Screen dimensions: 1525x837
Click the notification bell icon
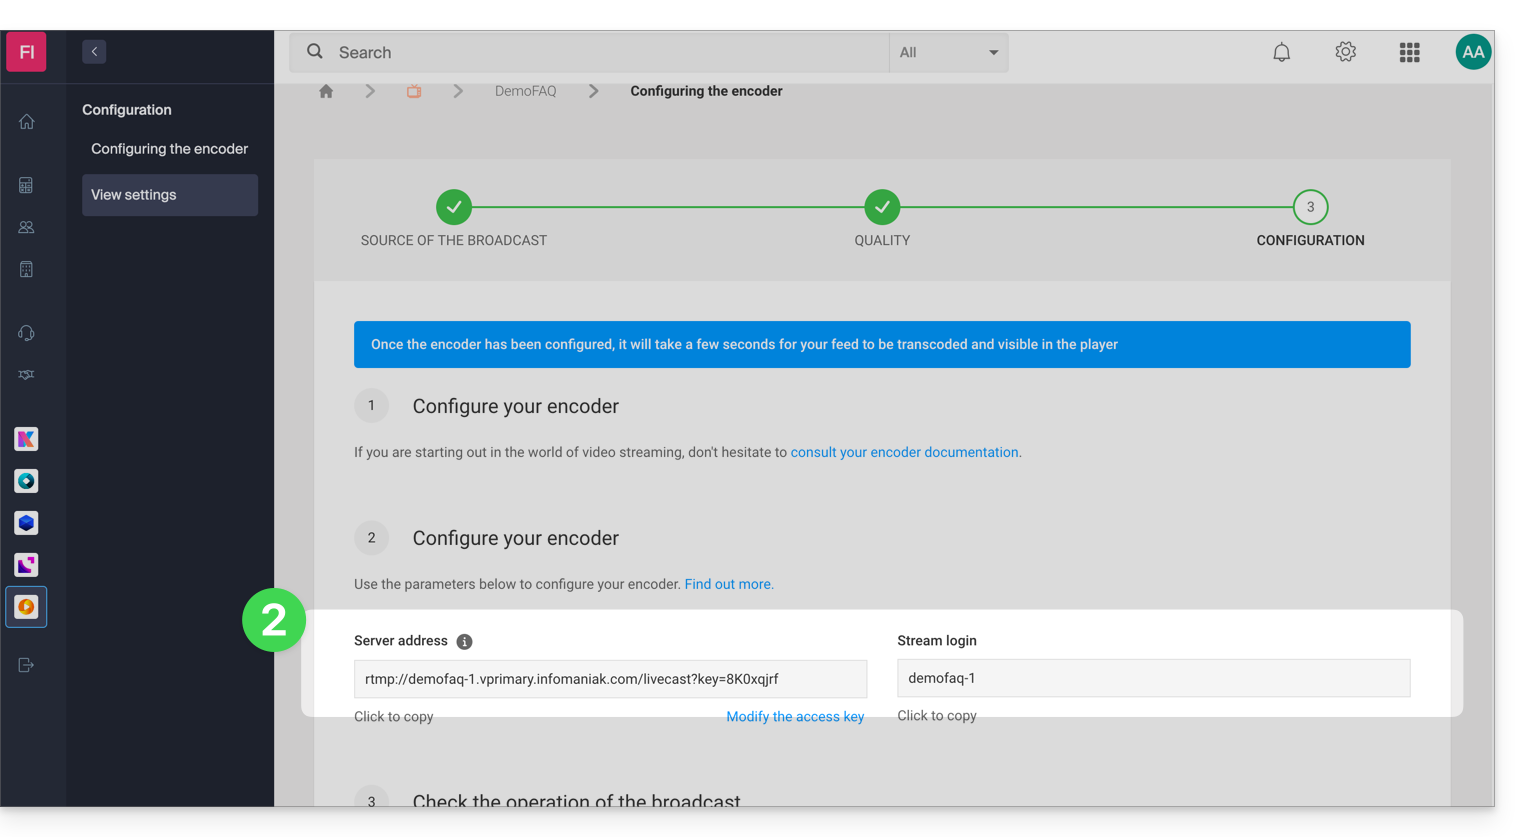coord(1281,52)
